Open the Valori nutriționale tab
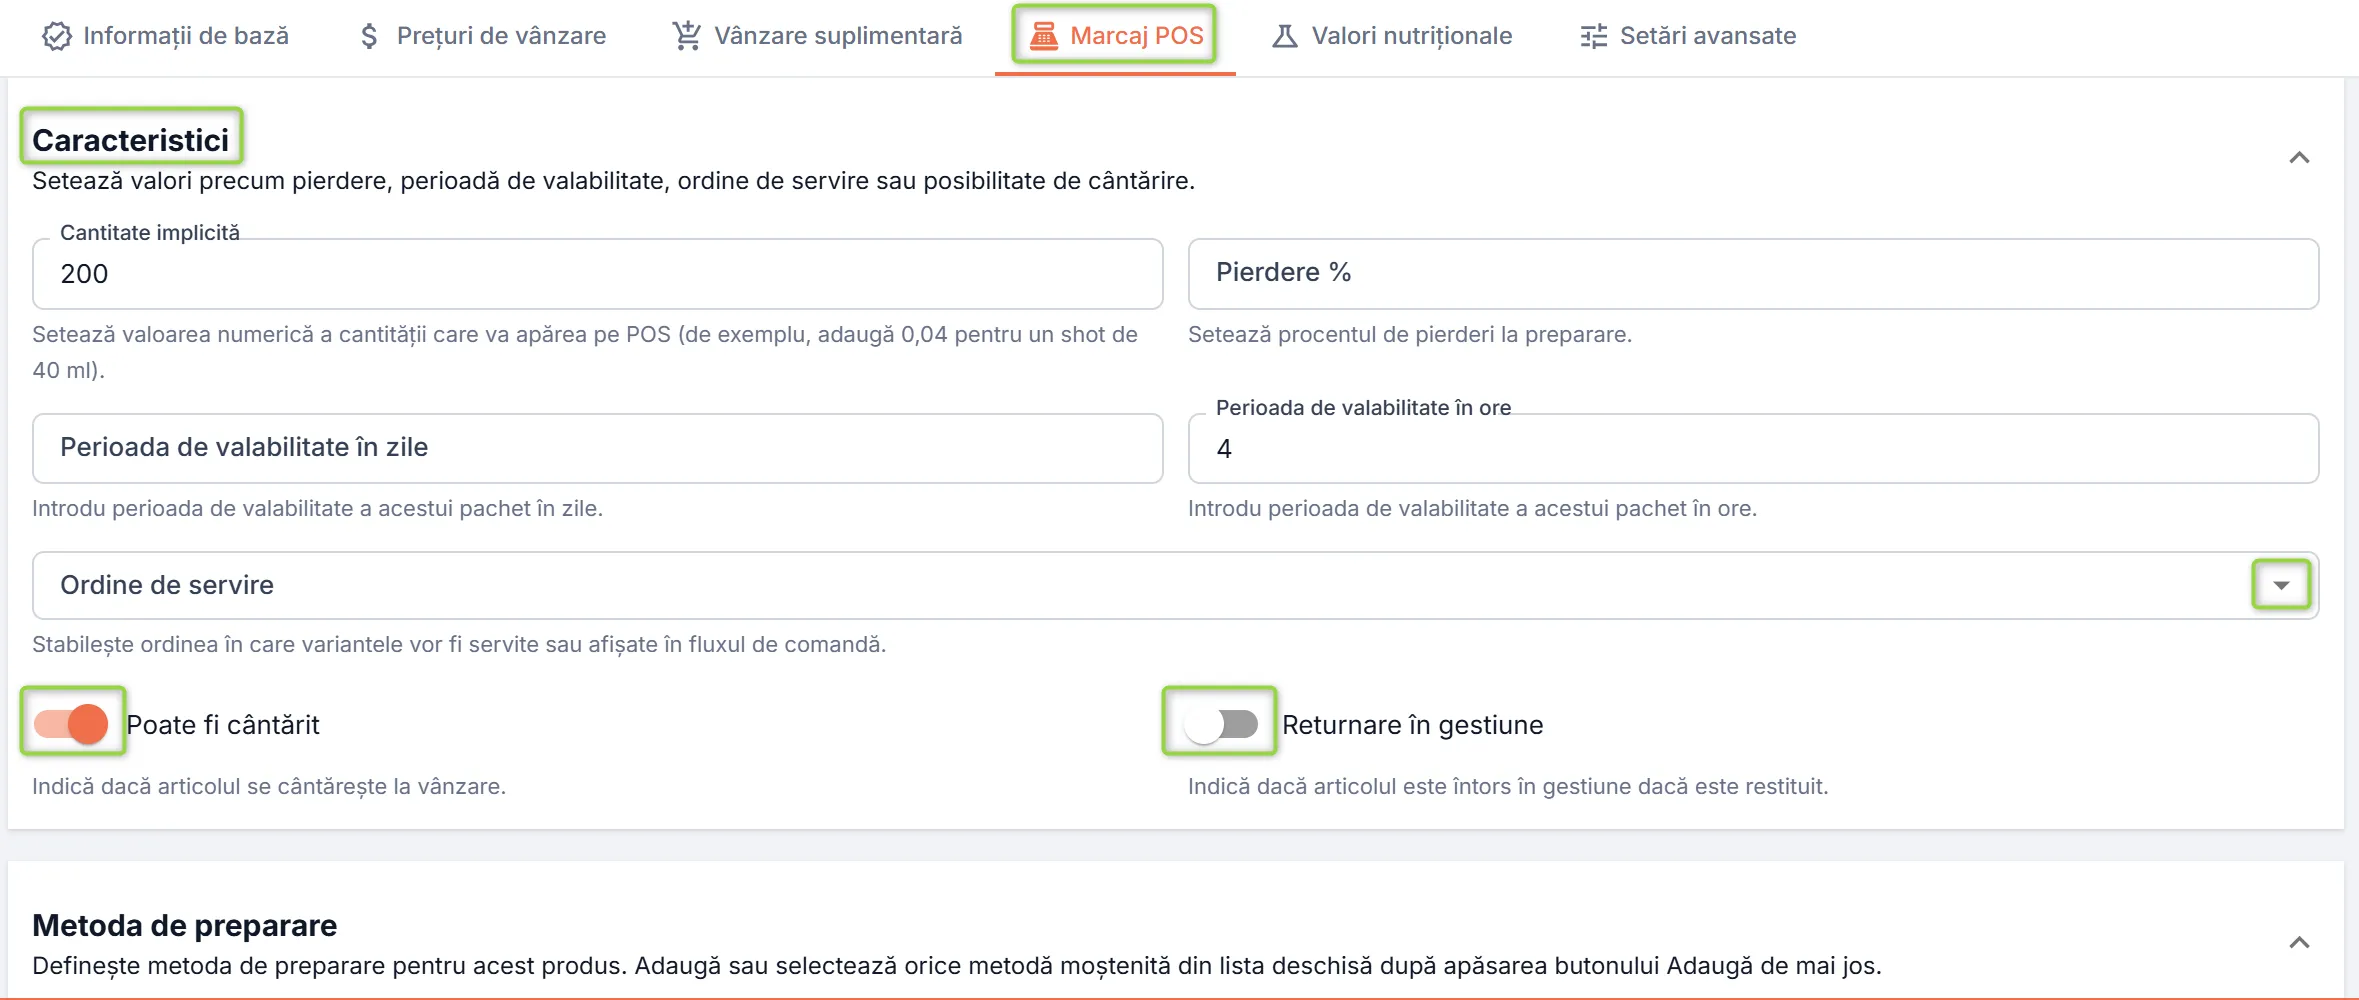 (1392, 36)
